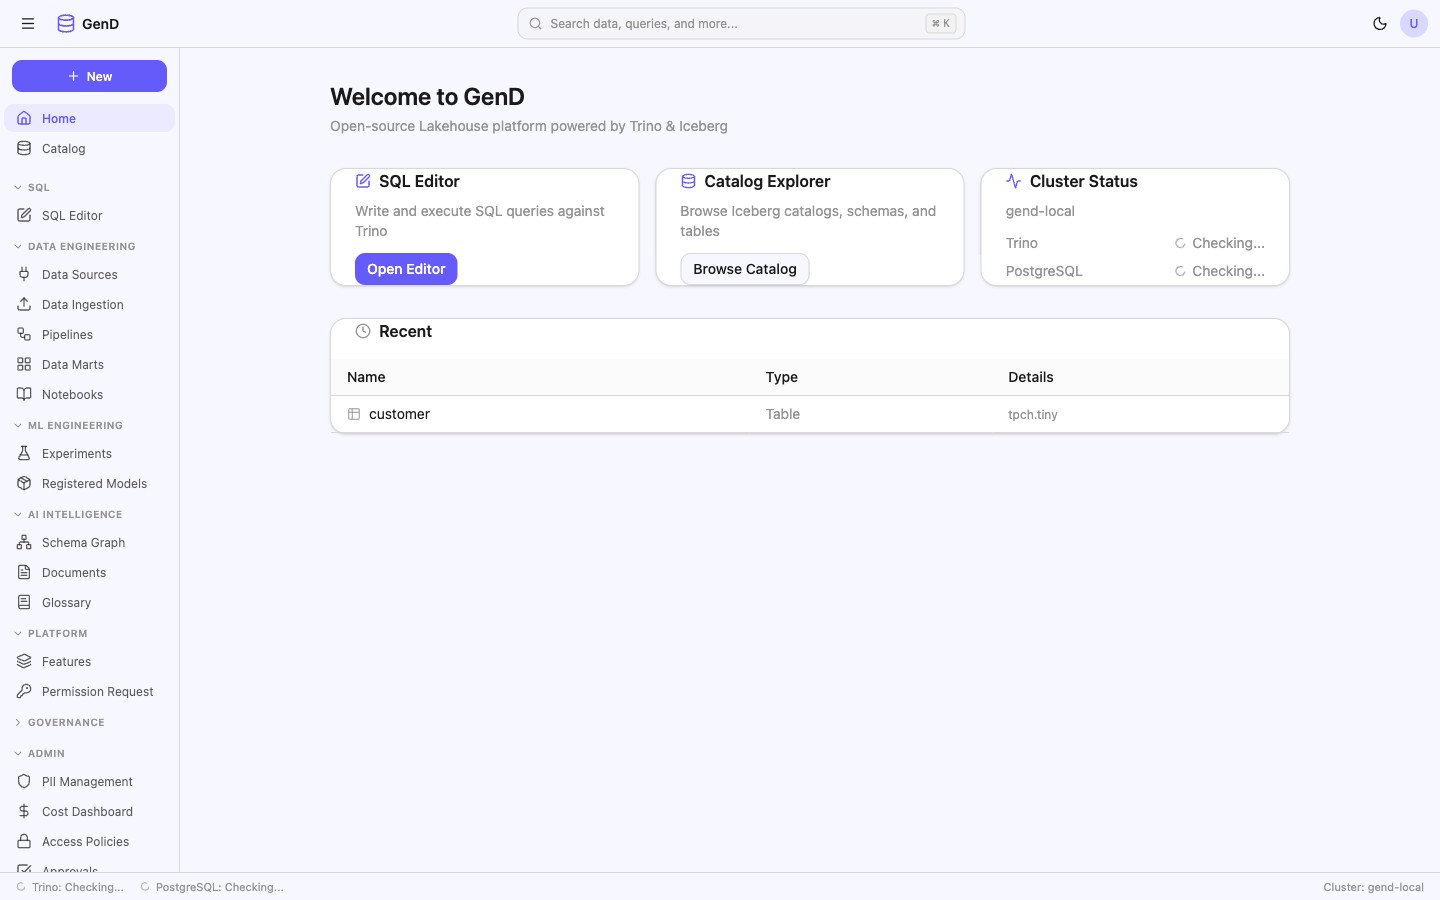This screenshot has height=900, width=1440.
Task: Open Registered Models in sidebar
Action: point(94,484)
